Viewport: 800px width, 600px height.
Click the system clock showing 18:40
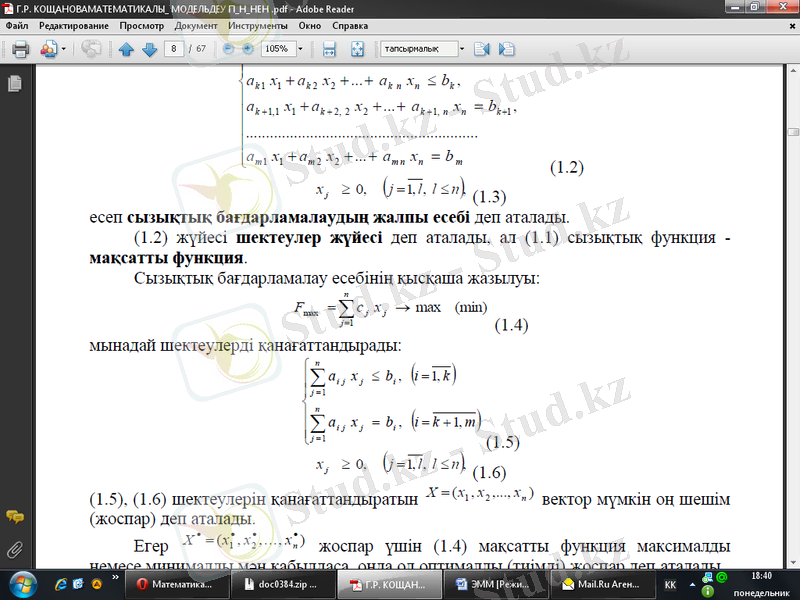(x=762, y=576)
